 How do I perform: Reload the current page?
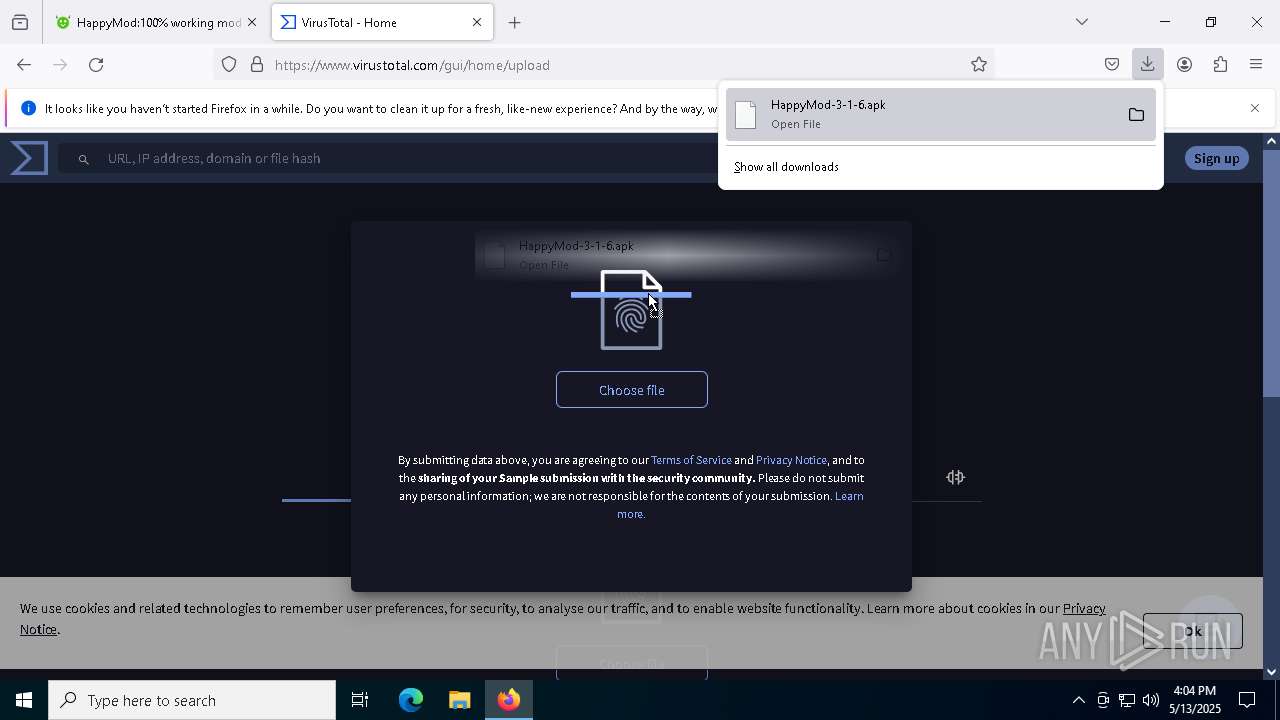coord(96,65)
